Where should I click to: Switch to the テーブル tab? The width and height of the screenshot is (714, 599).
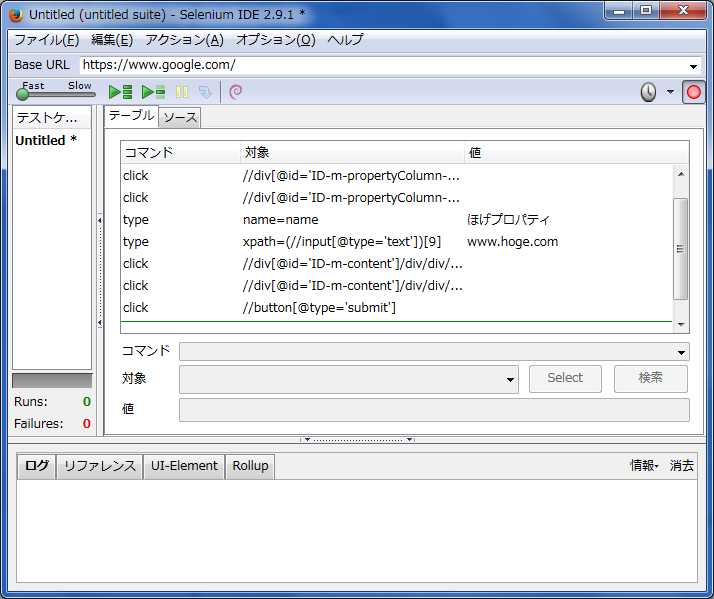[132, 116]
